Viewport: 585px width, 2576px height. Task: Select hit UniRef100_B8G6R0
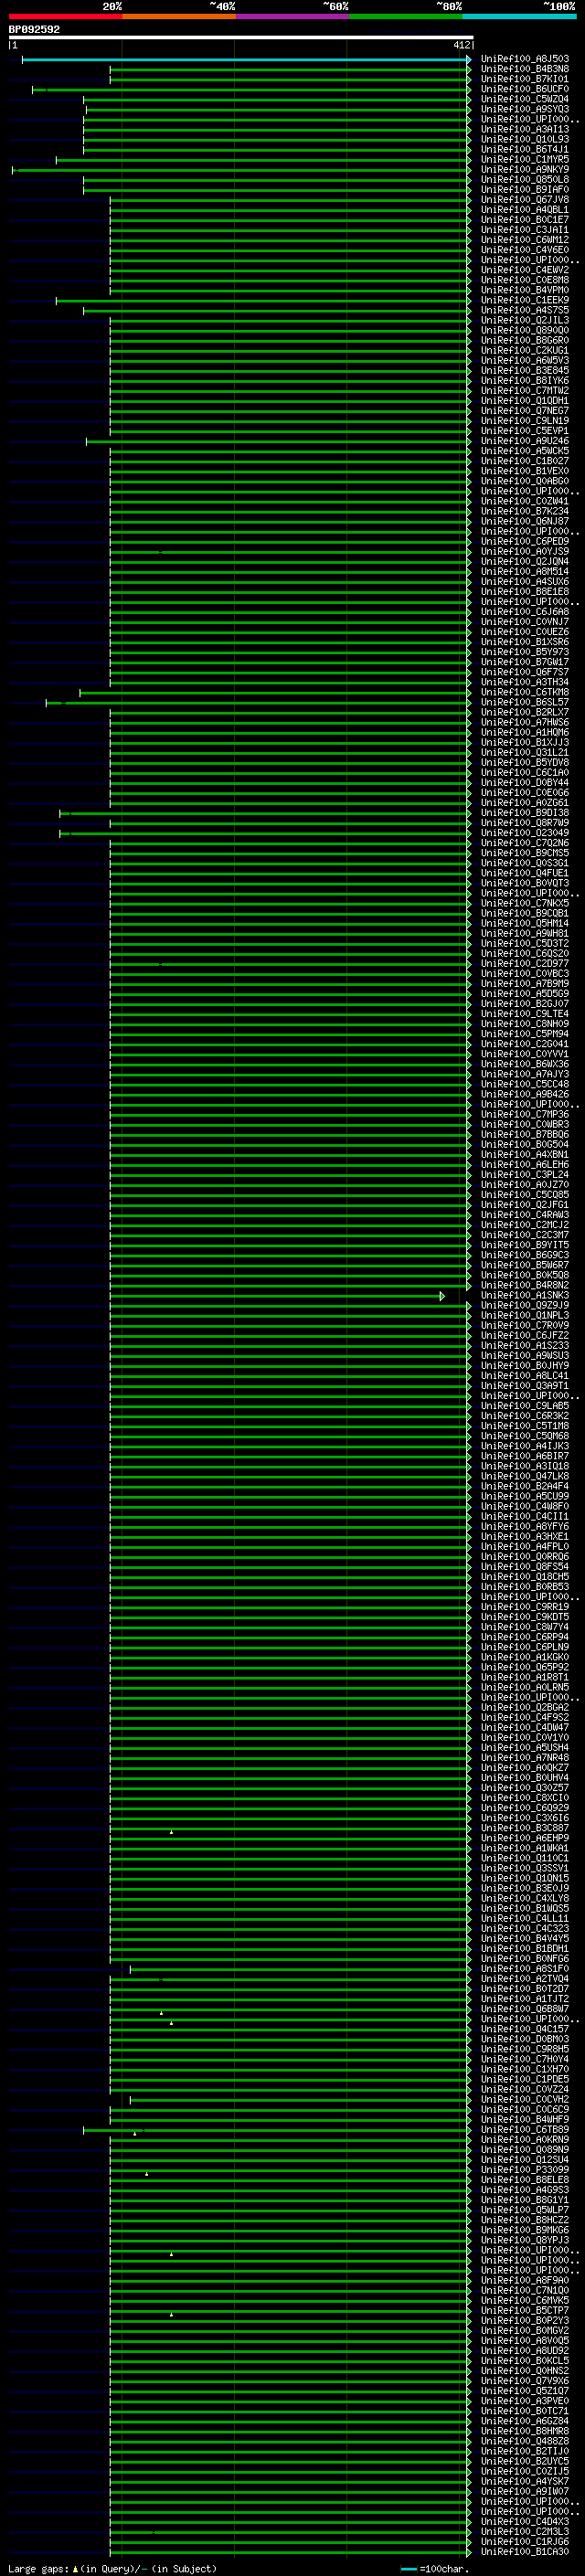coord(525,340)
